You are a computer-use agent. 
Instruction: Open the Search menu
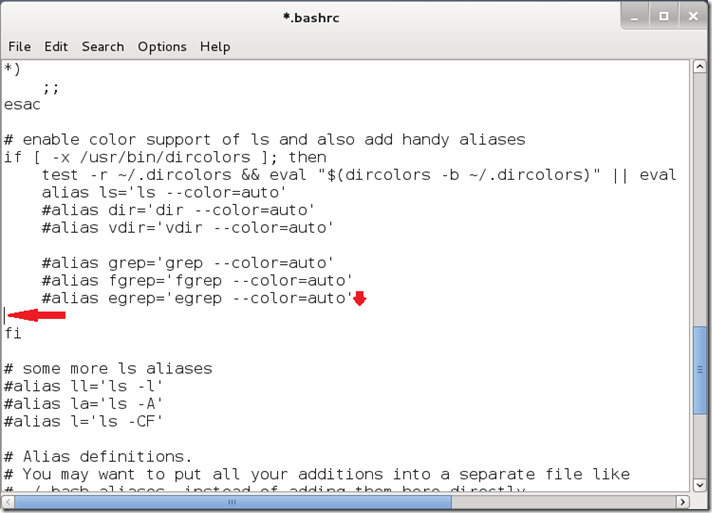click(x=103, y=46)
